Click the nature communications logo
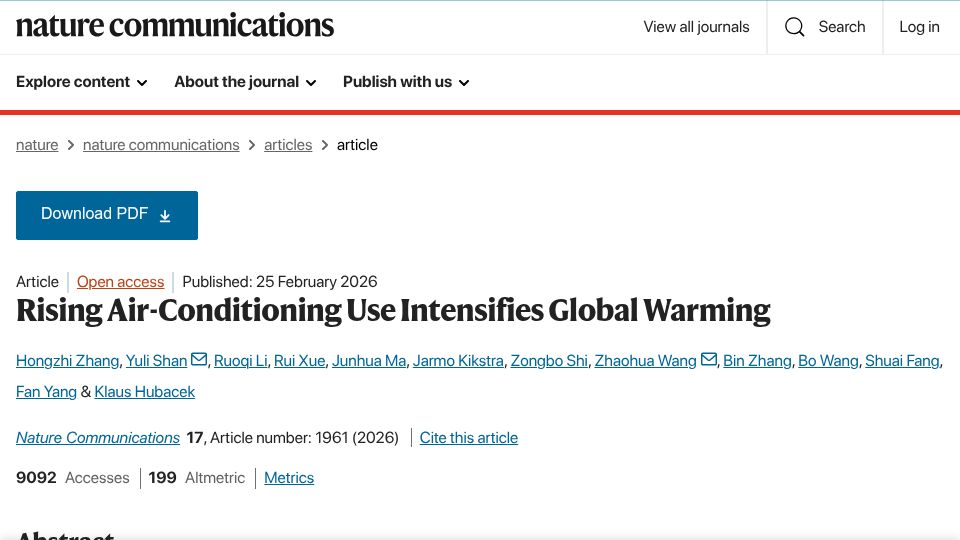This screenshot has height=540, width=960. point(175,26)
